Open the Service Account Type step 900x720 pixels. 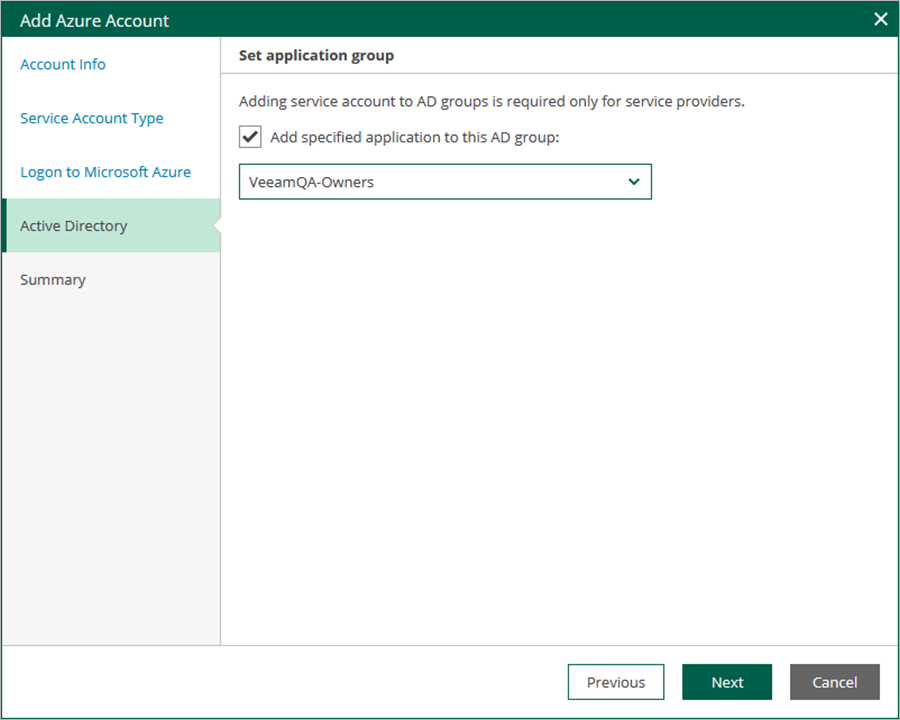click(92, 118)
